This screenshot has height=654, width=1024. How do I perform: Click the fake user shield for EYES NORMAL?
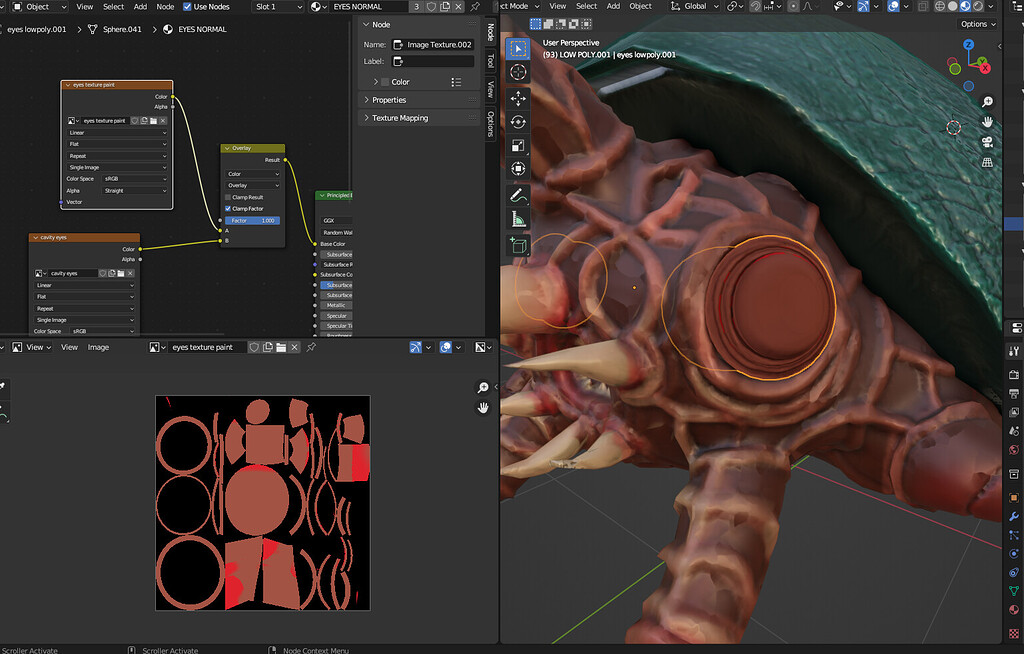click(432, 6)
